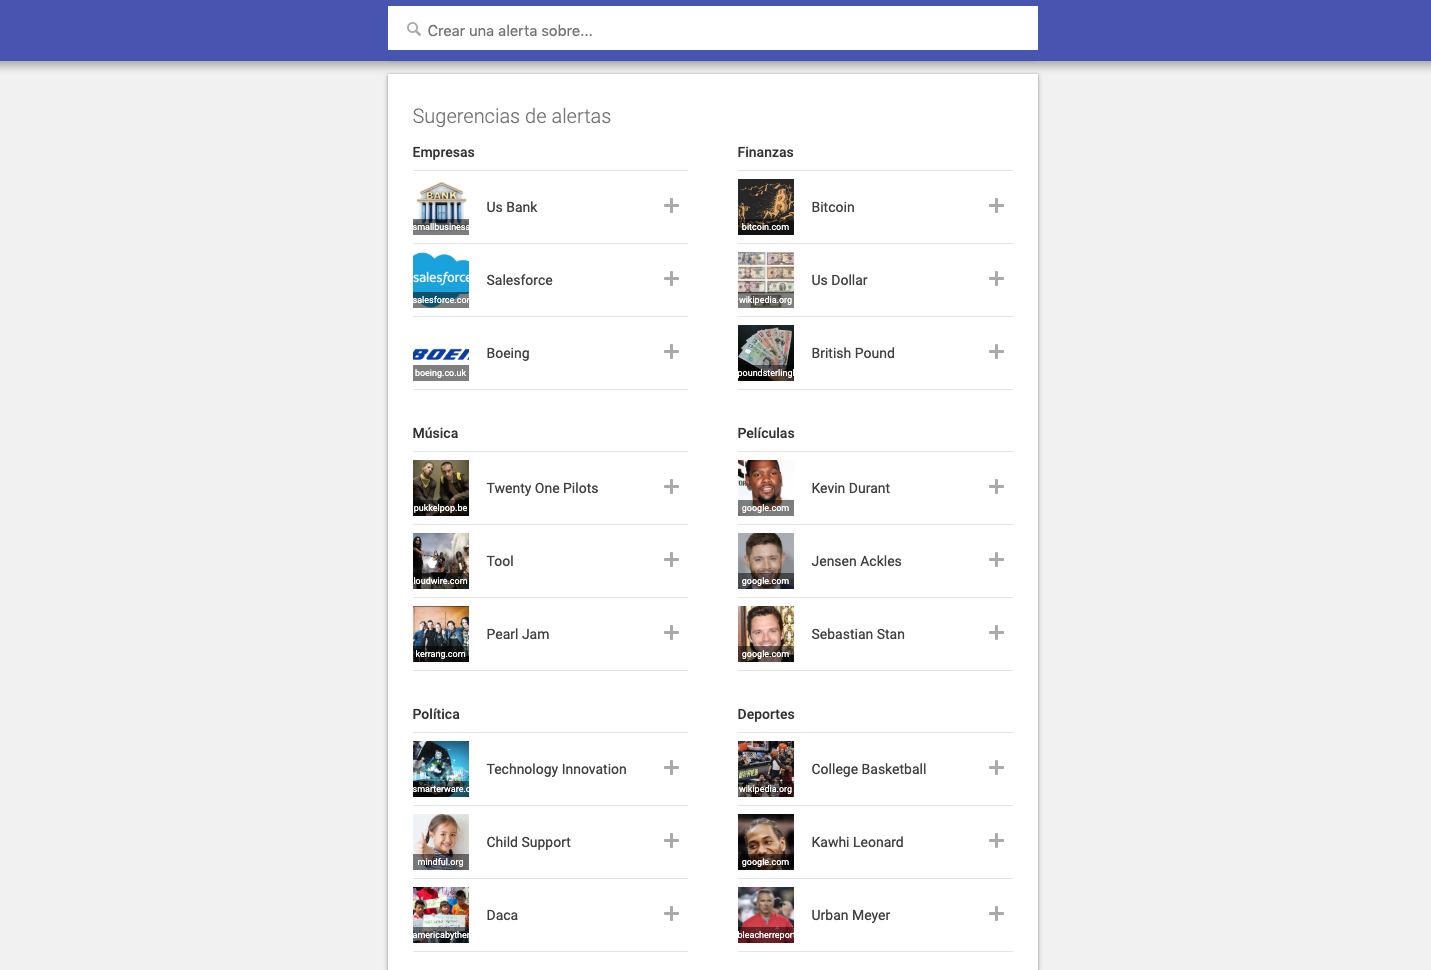Click the 'Deportes' category heading
Viewport: 1431px width, 970px height.
pos(766,714)
